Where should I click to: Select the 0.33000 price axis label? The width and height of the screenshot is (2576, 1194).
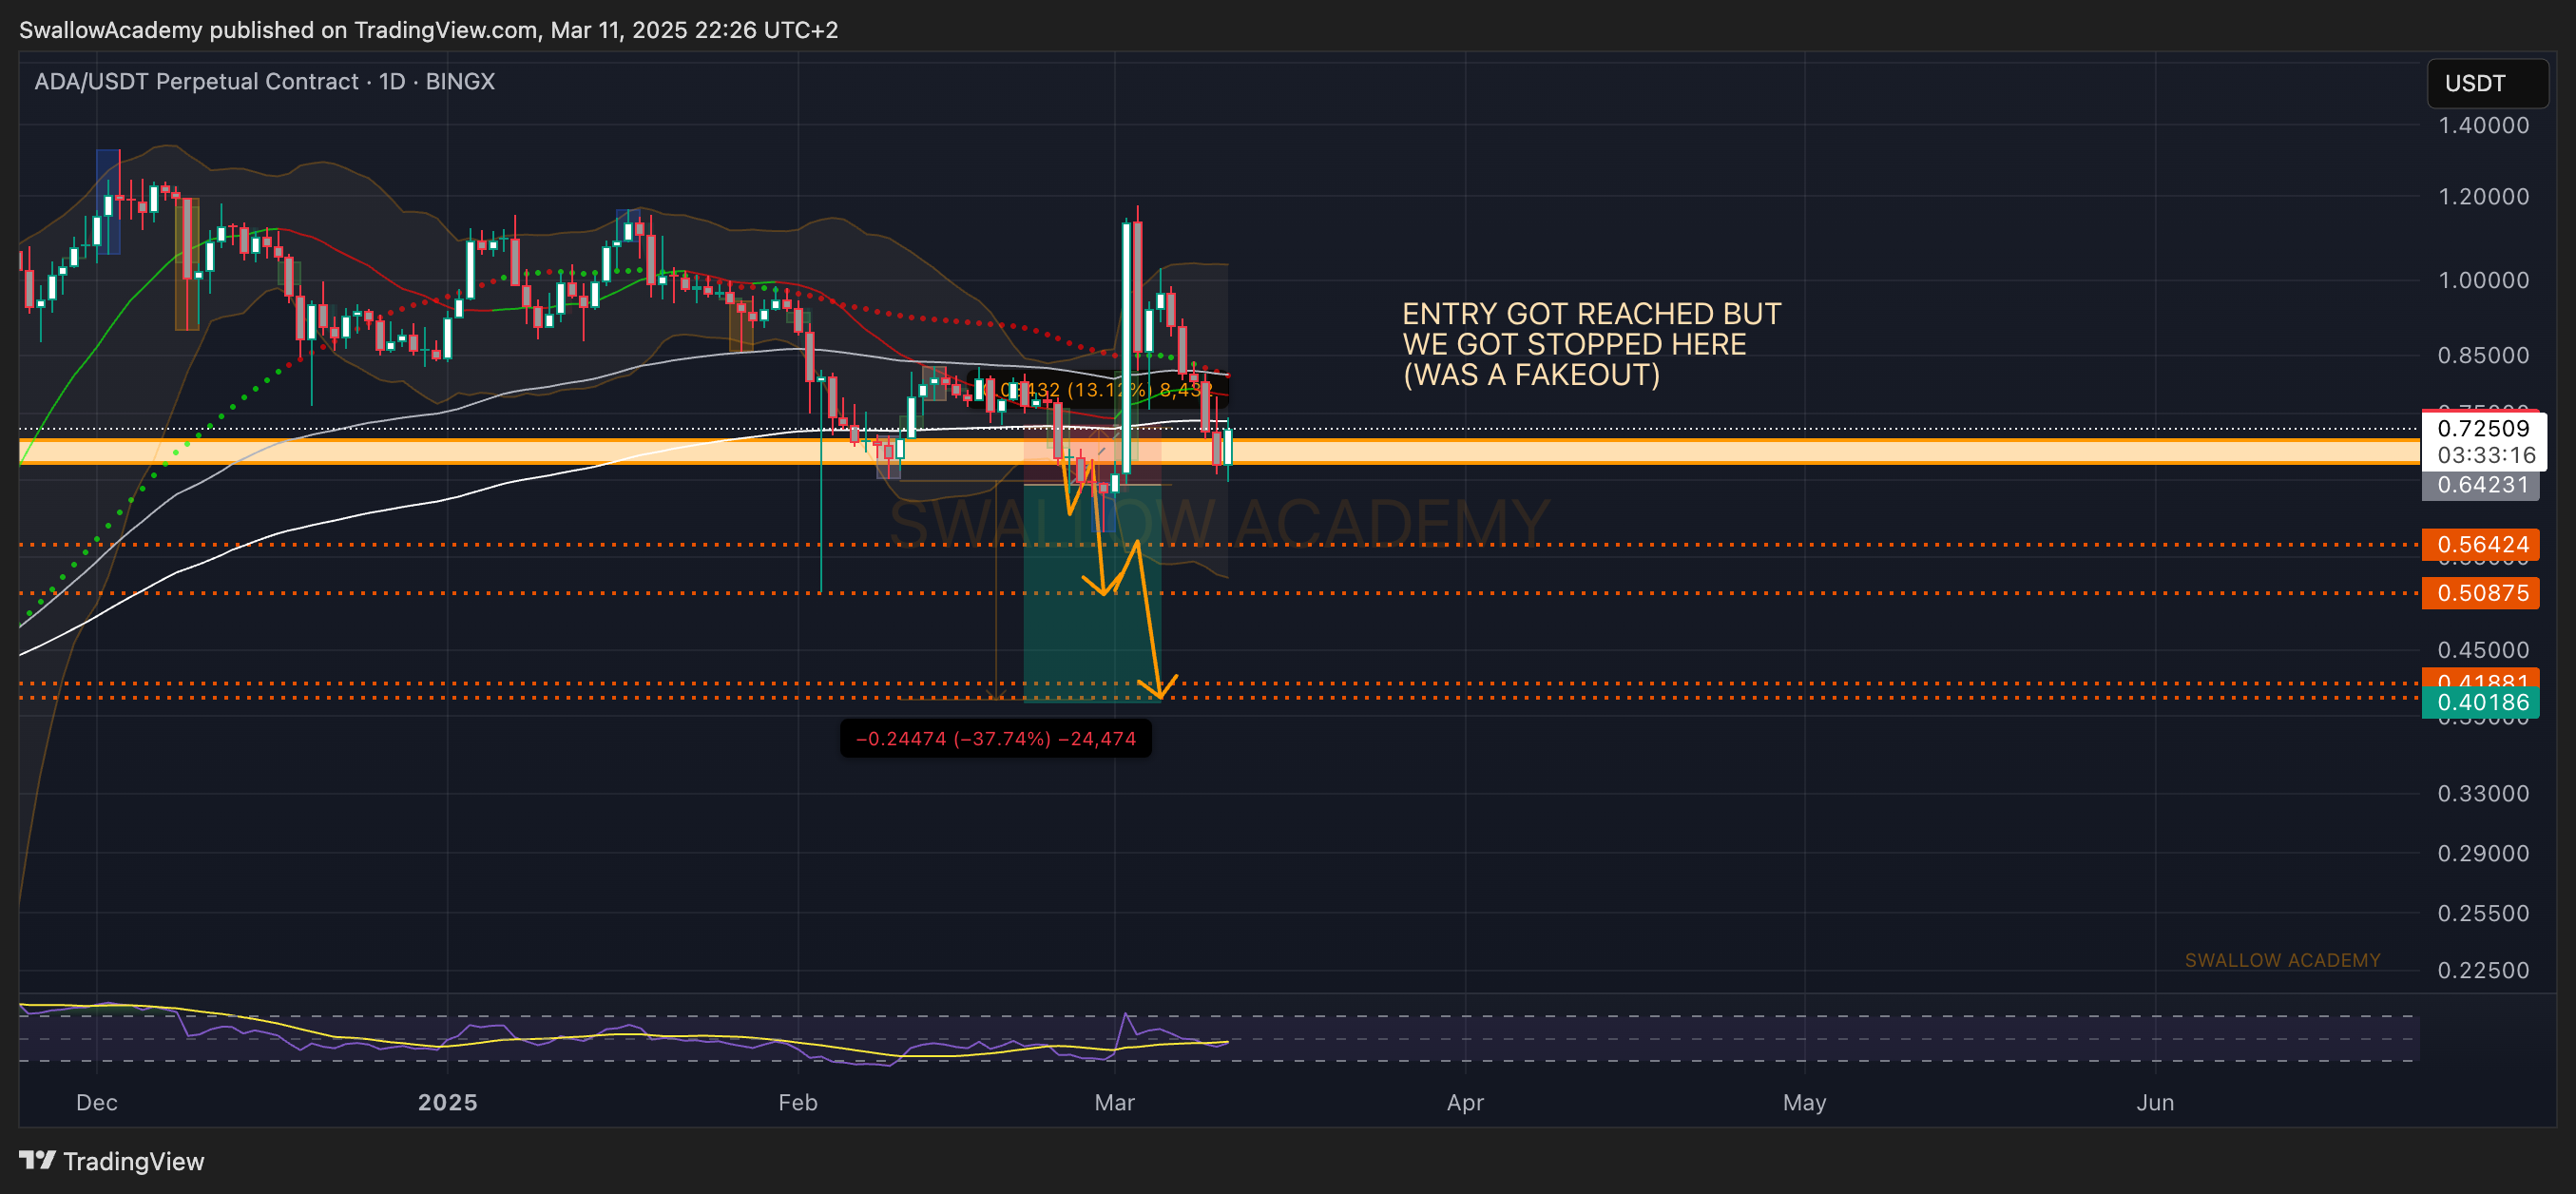[2483, 793]
